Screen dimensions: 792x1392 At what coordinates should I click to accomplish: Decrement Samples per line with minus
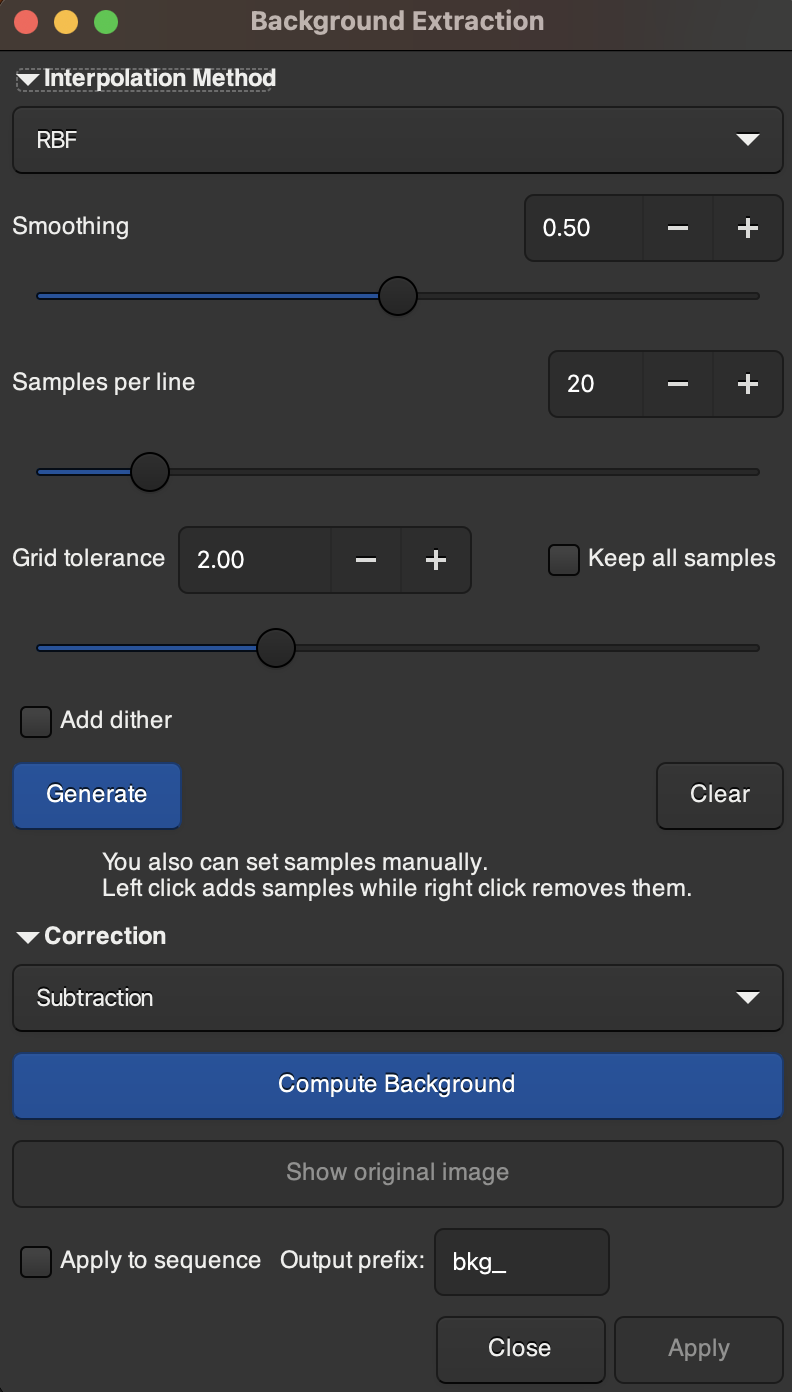tap(677, 384)
